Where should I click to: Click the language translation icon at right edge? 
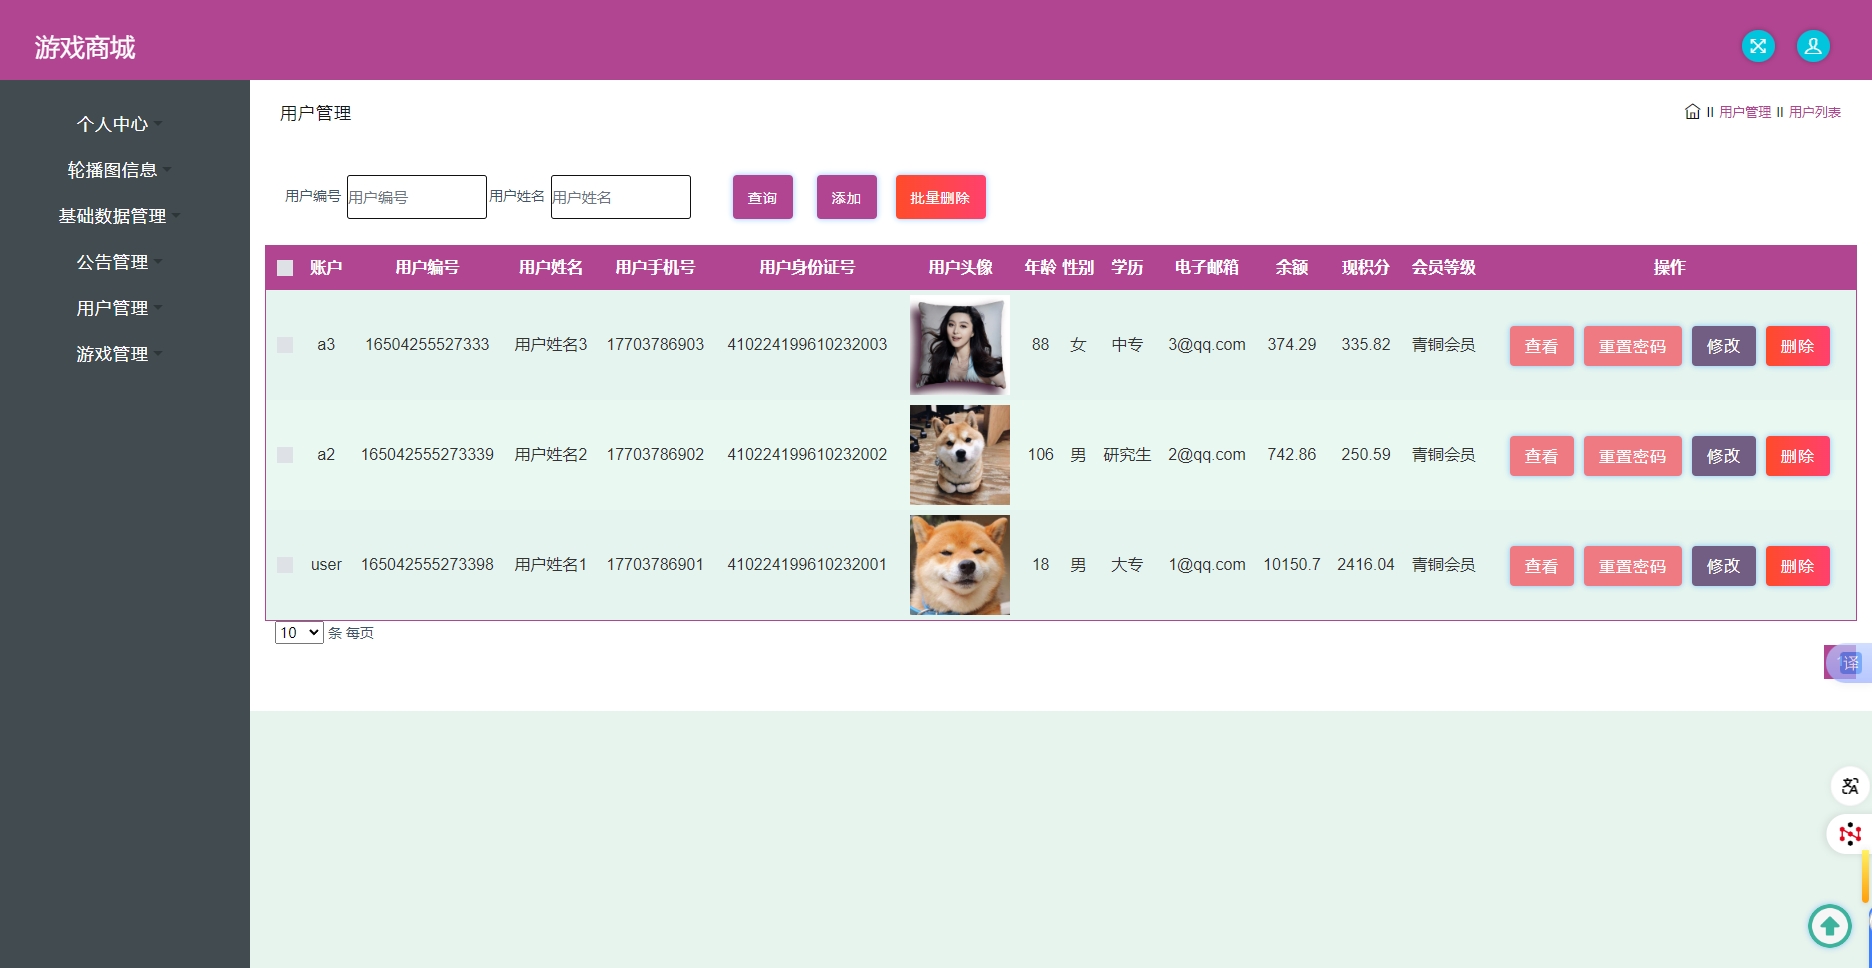(x=1849, y=786)
